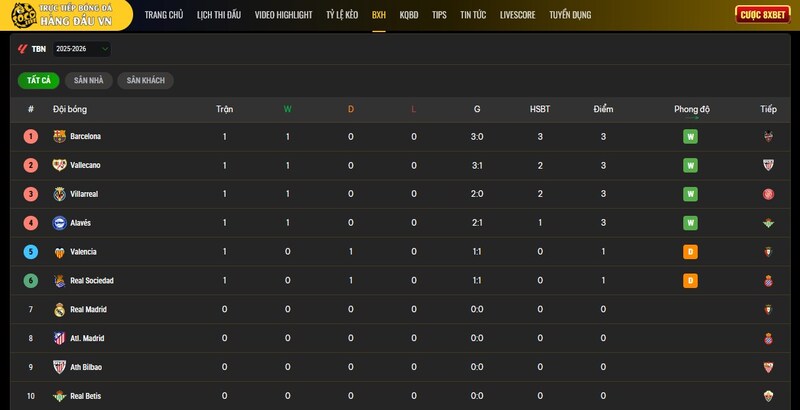Open Valencia's next opponent crest
This screenshot has height=410, width=800.
pyautogui.click(x=768, y=252)
